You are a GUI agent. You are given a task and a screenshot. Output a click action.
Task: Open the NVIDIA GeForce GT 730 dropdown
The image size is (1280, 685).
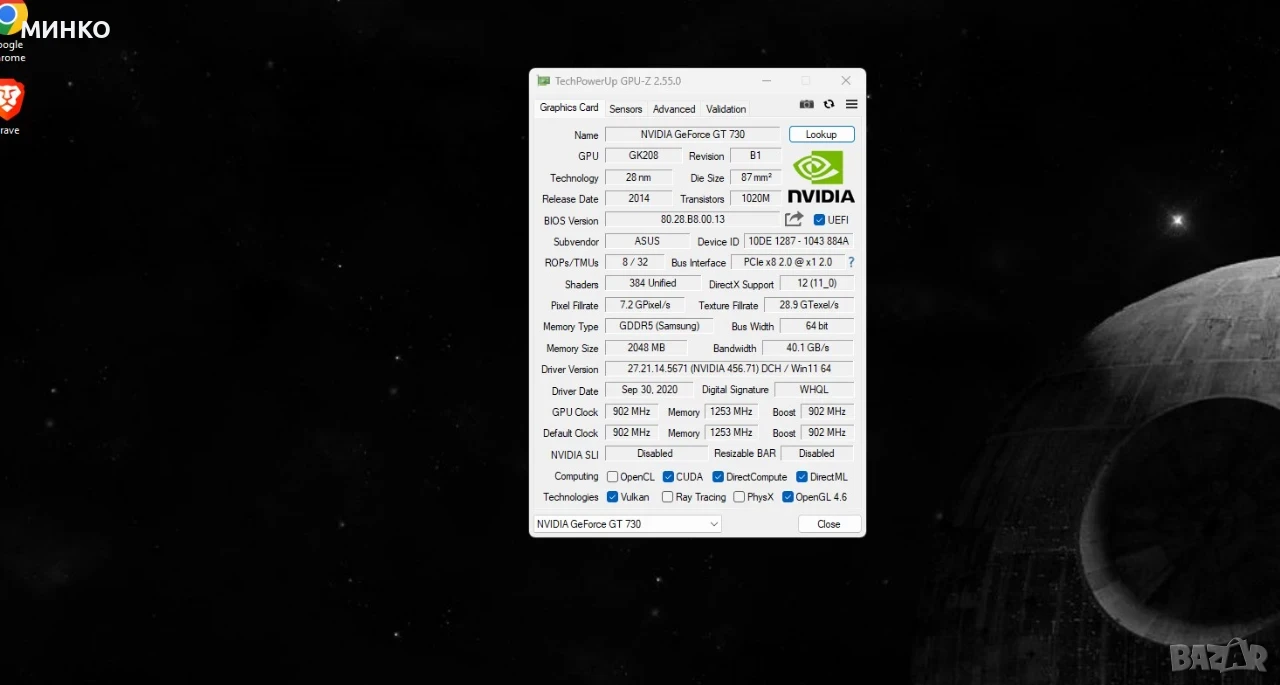(627, 524)
